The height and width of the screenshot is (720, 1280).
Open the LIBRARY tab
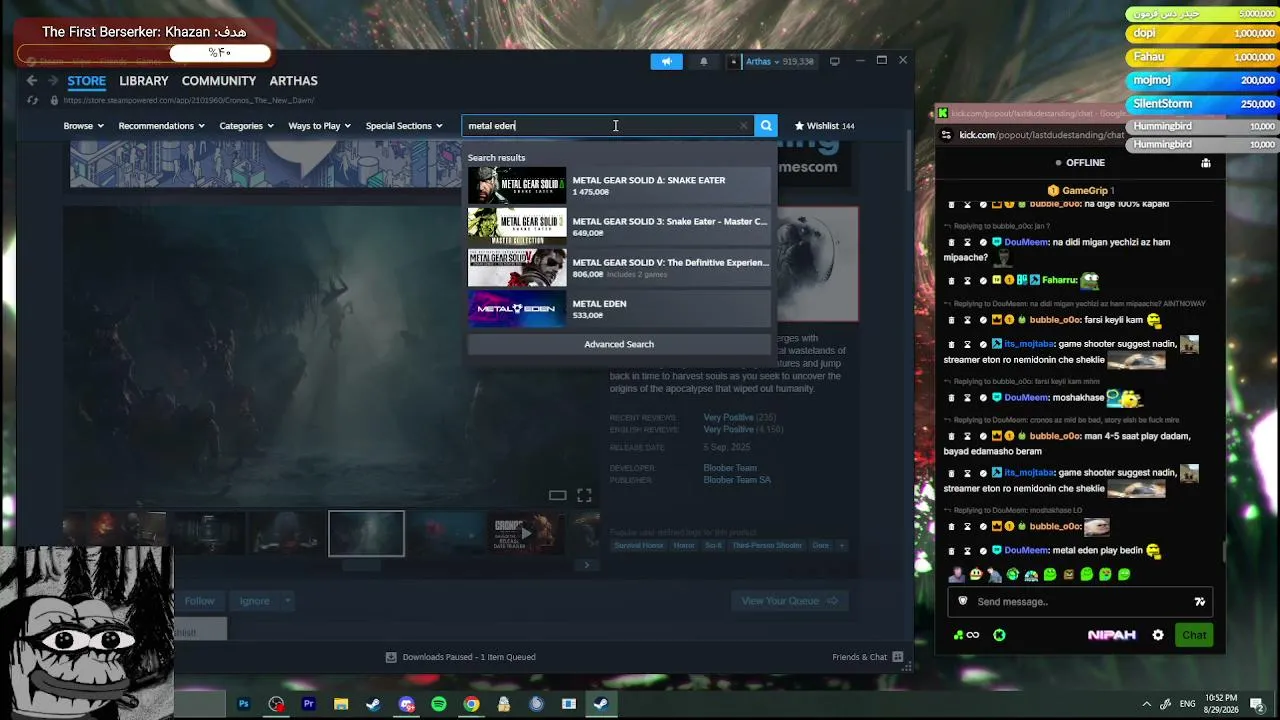[144, 81]
